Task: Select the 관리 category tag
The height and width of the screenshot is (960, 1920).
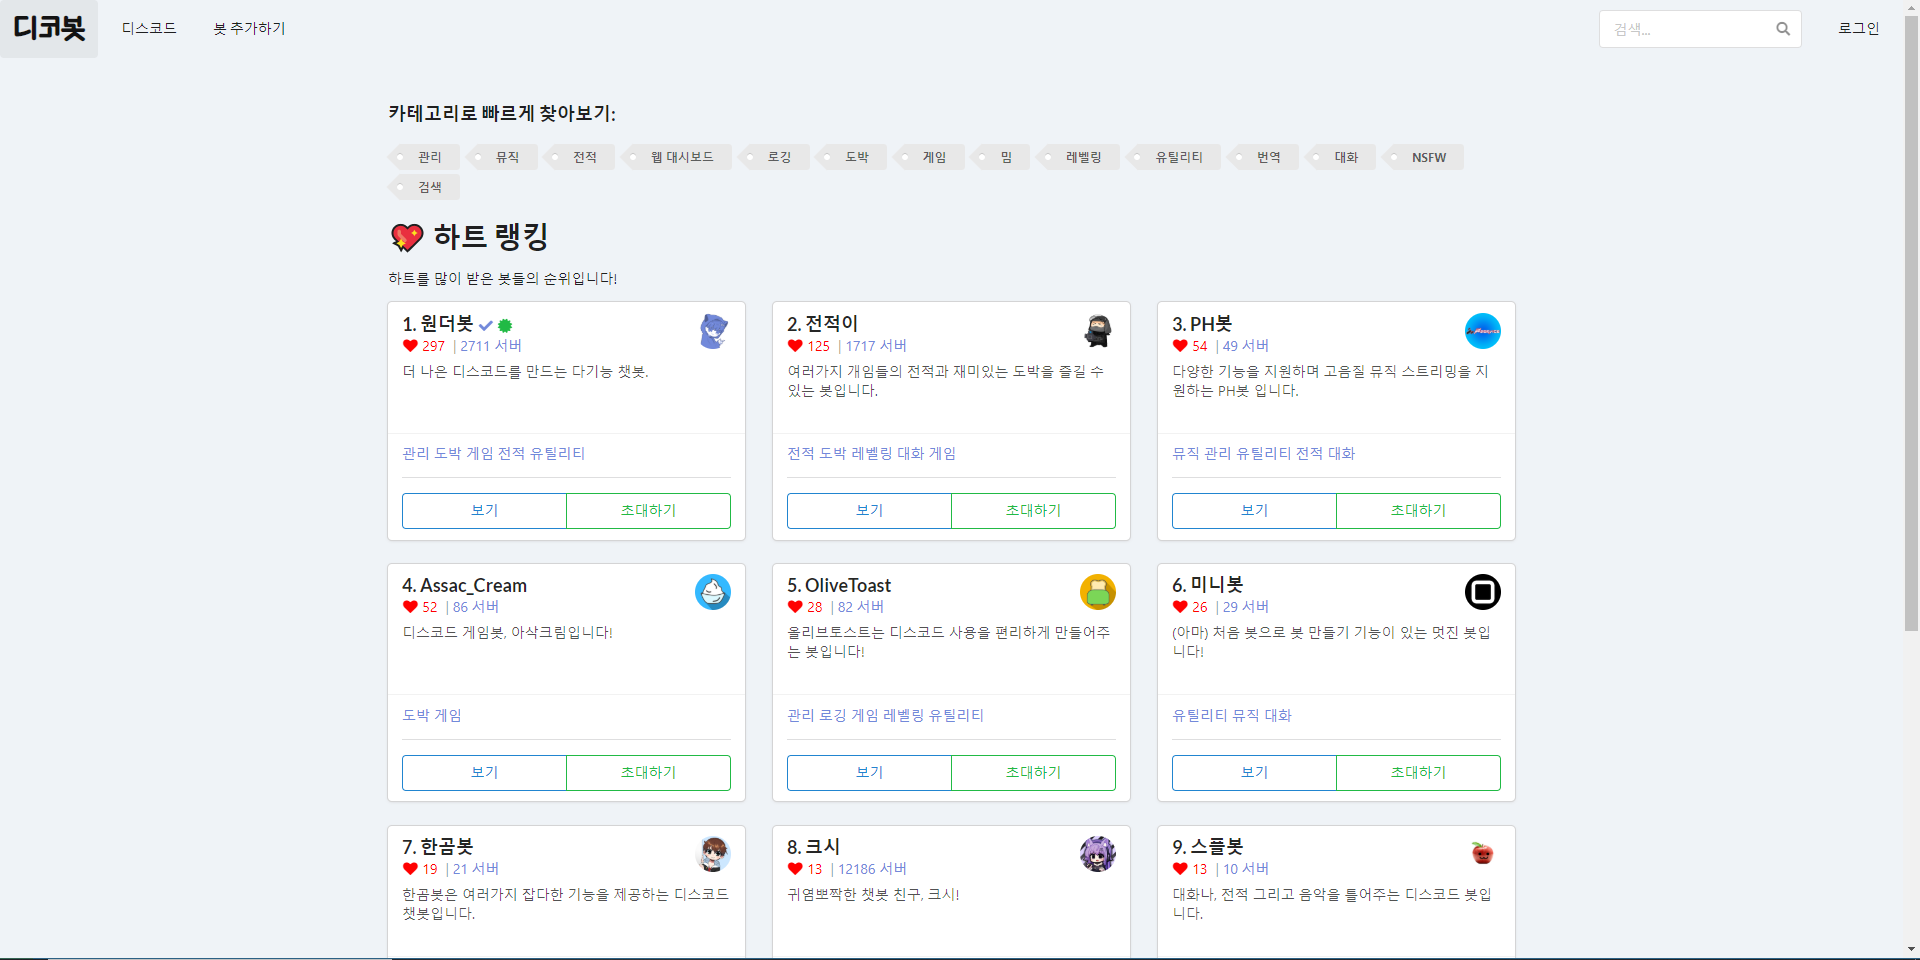Action: tap(424, 157)
